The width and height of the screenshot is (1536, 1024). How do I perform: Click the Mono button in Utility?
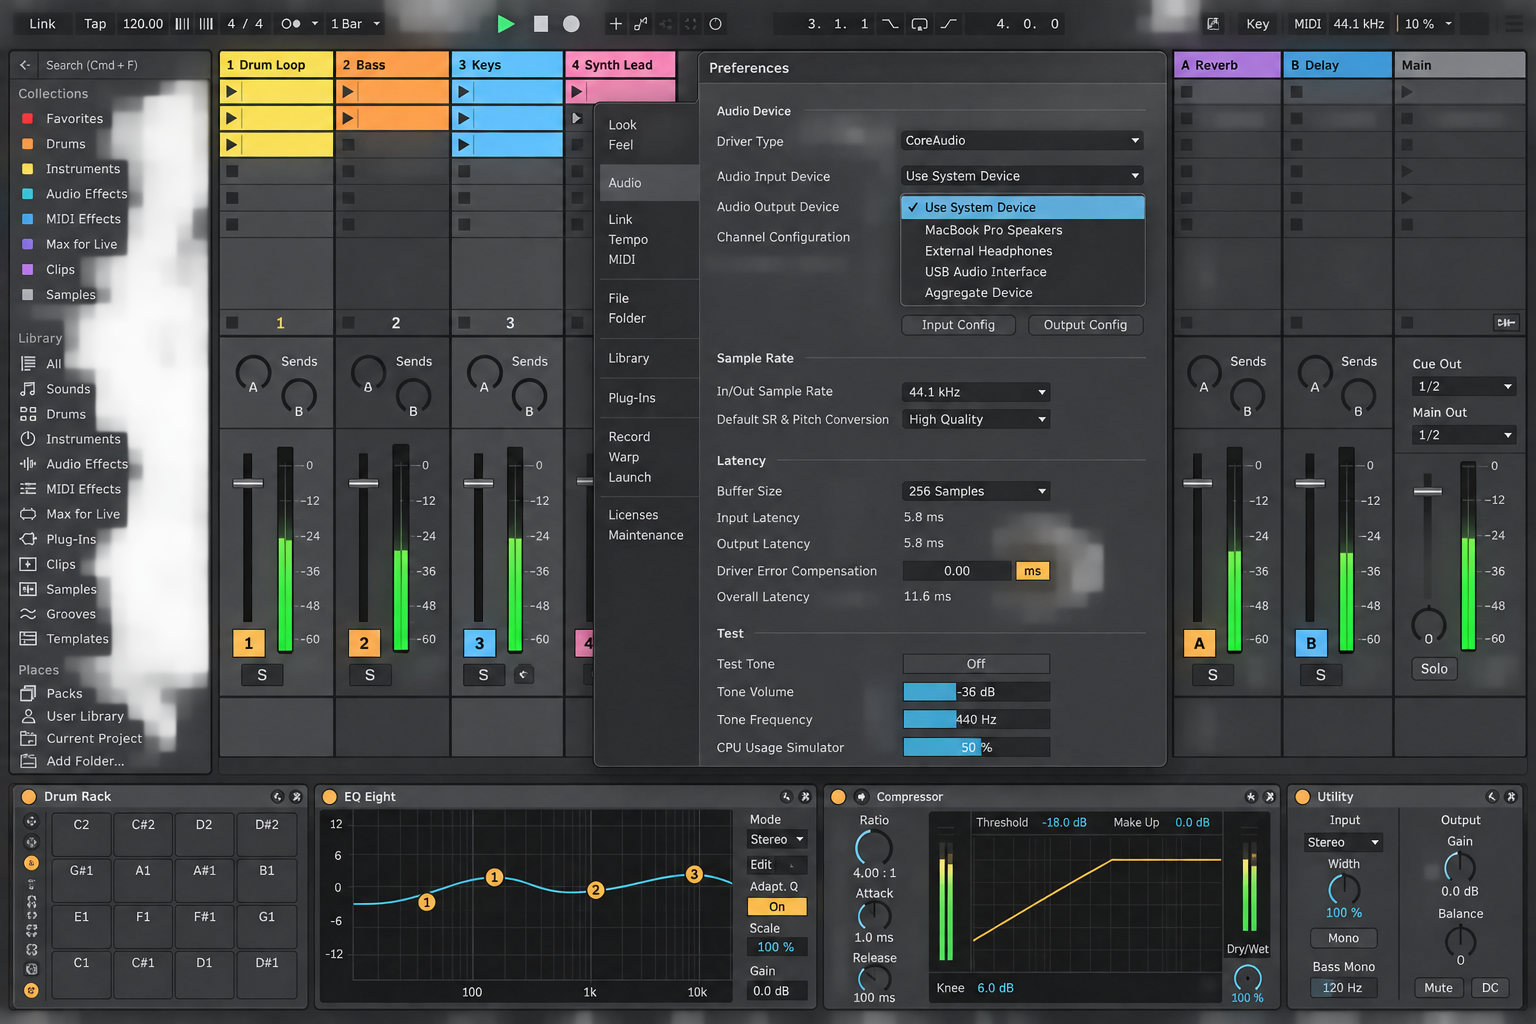pos(1343,938)
